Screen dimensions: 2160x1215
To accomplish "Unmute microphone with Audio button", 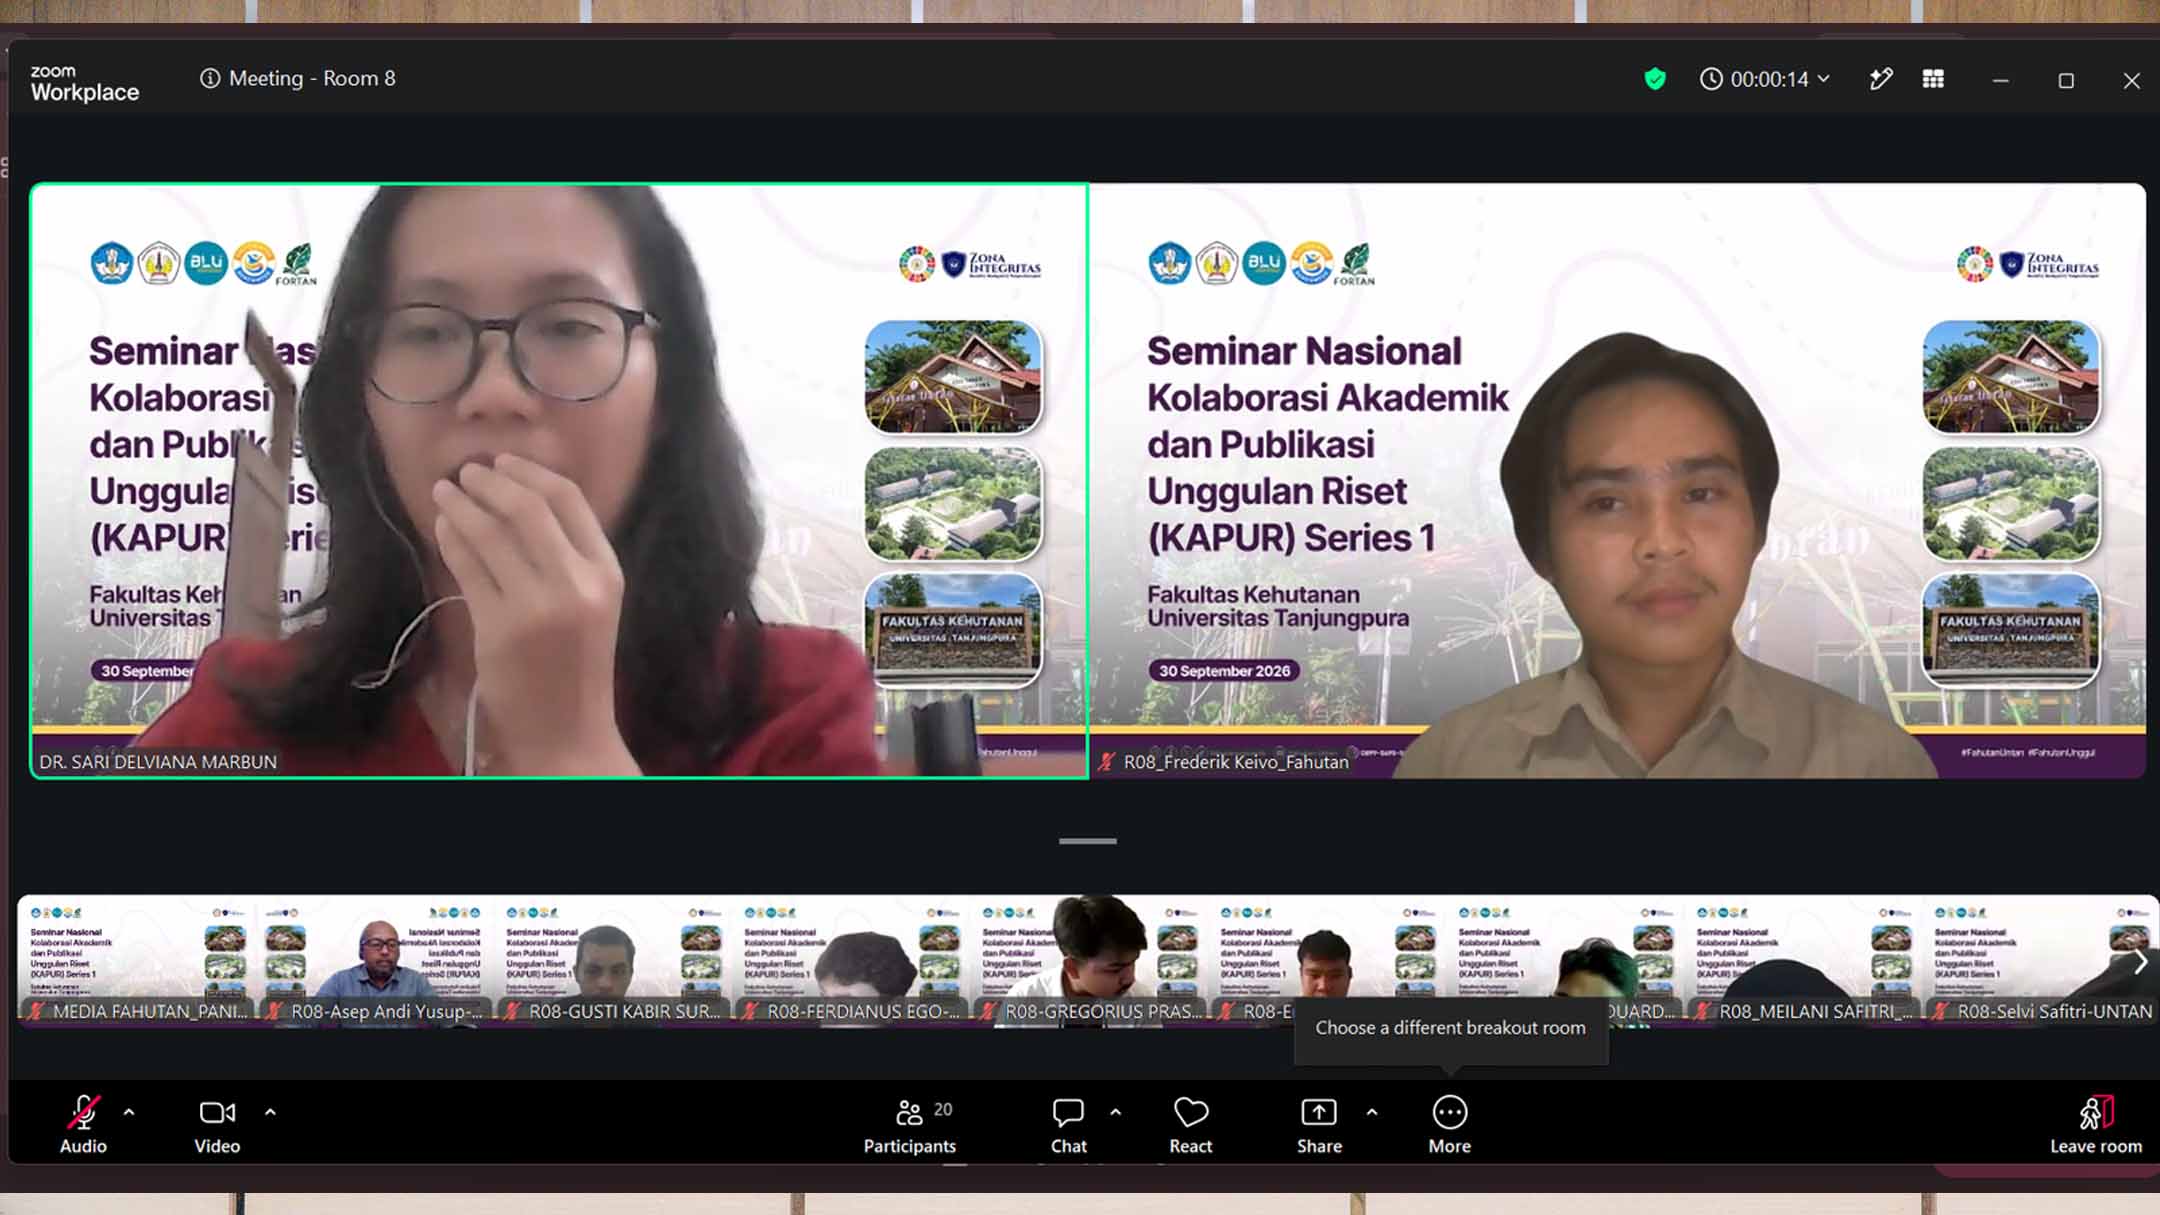I will coord(83,1125).
